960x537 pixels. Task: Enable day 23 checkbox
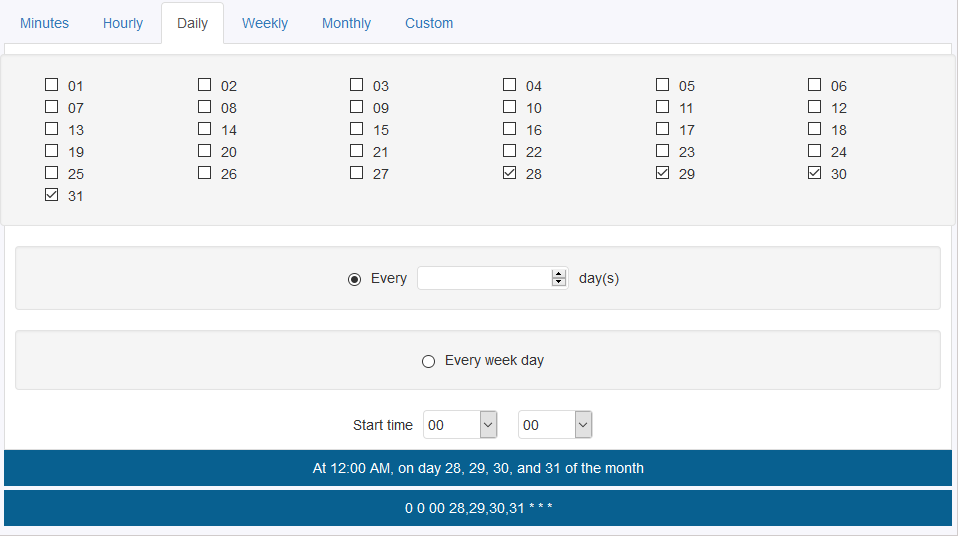click(662, 151)
